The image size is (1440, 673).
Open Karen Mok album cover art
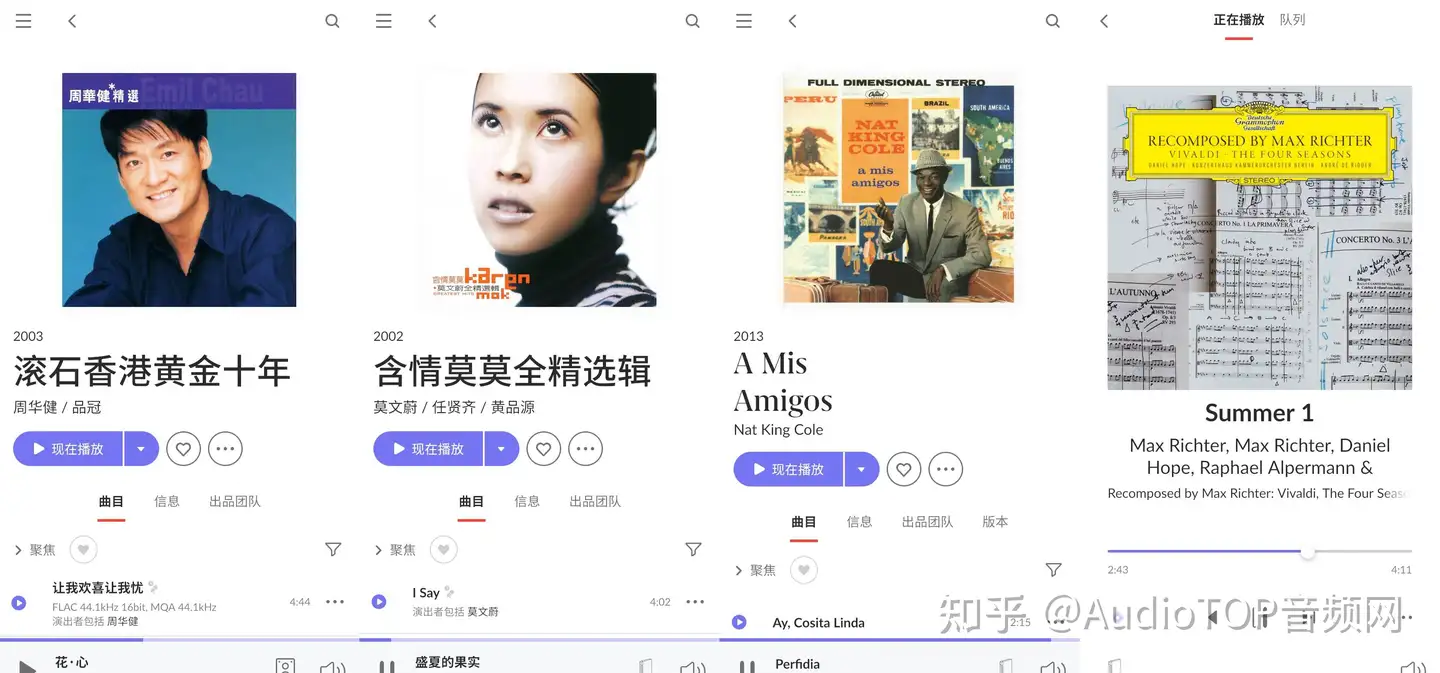539,189
